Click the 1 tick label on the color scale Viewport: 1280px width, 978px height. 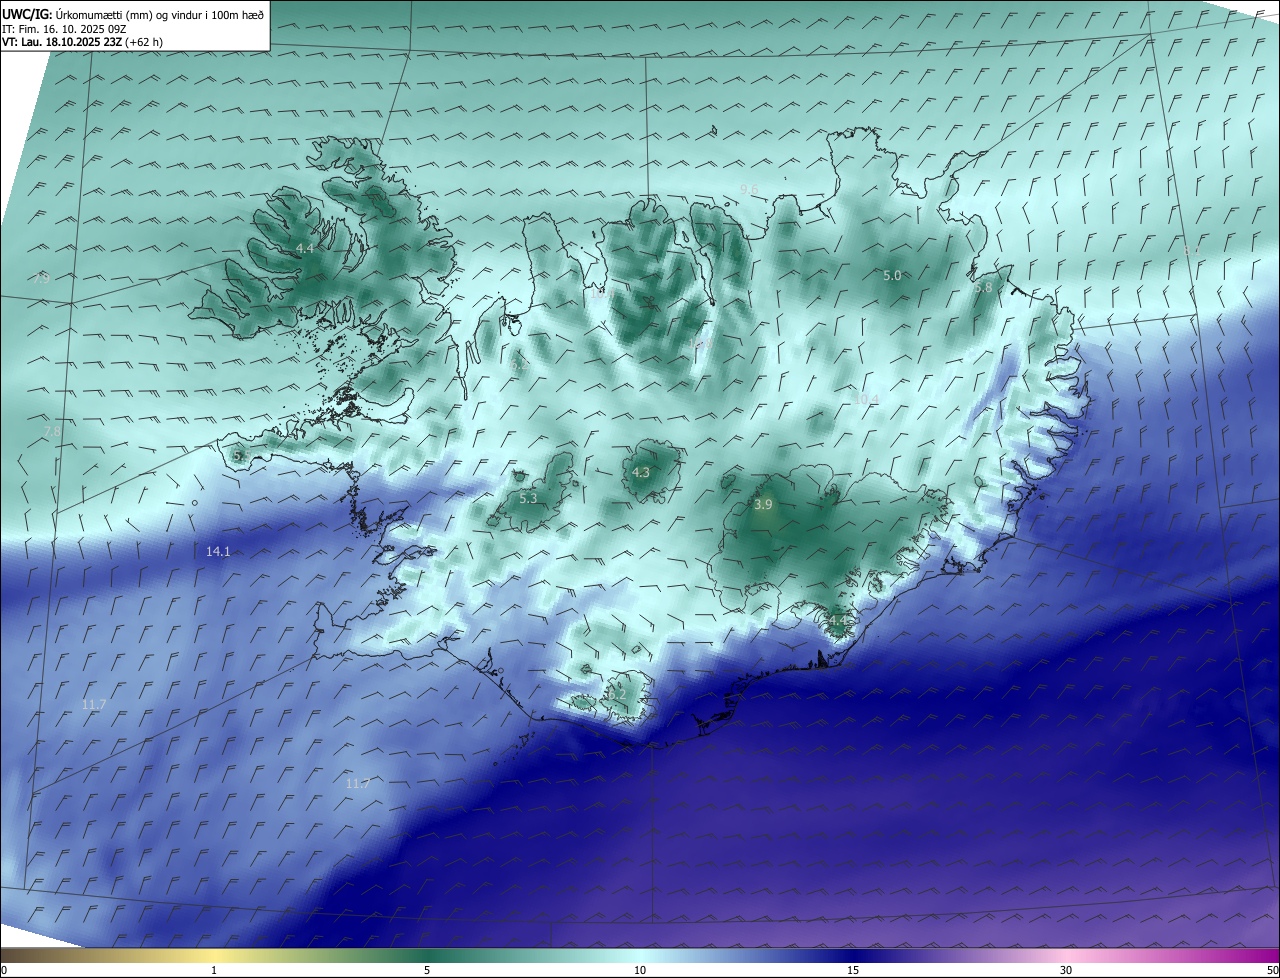pos(214,970)
